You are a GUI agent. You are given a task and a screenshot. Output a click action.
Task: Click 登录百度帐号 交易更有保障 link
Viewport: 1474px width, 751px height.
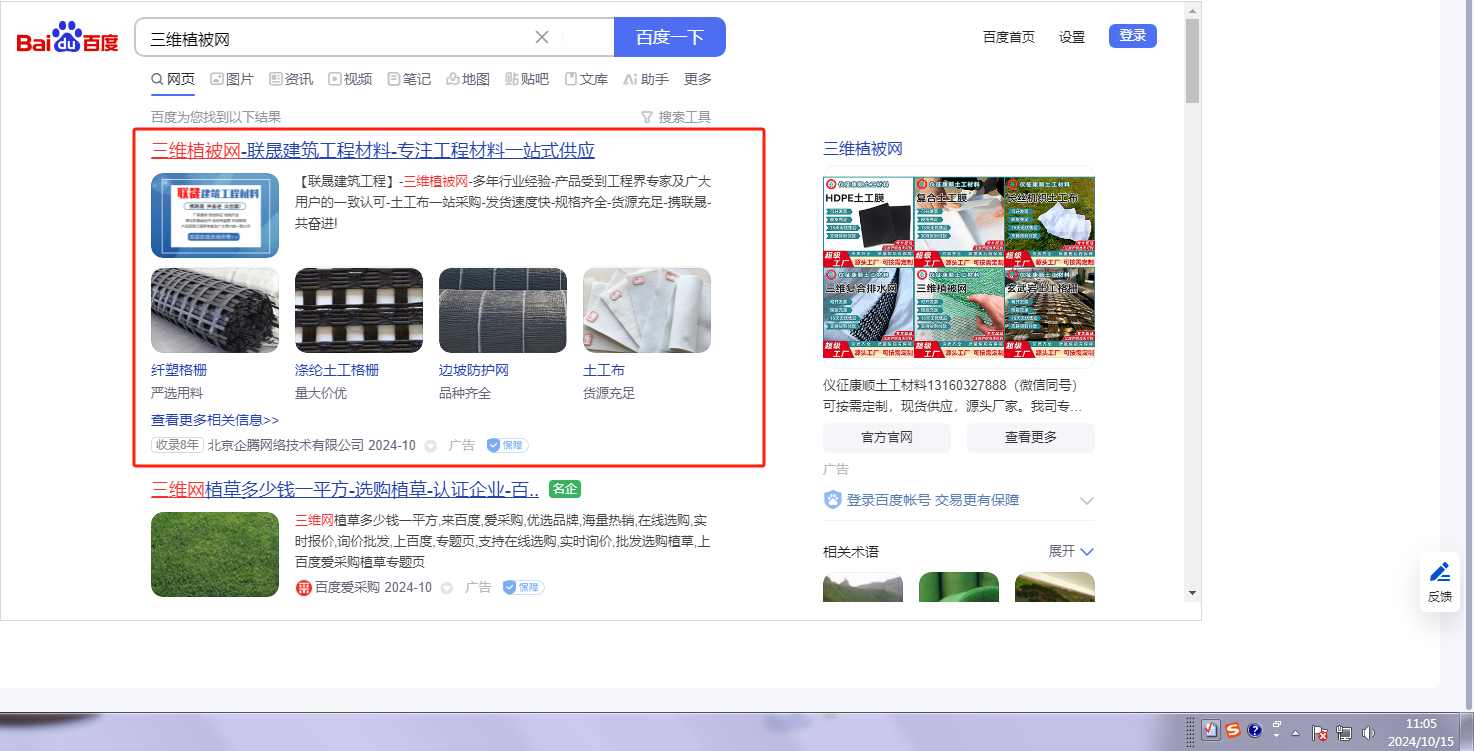coord(933,500)
